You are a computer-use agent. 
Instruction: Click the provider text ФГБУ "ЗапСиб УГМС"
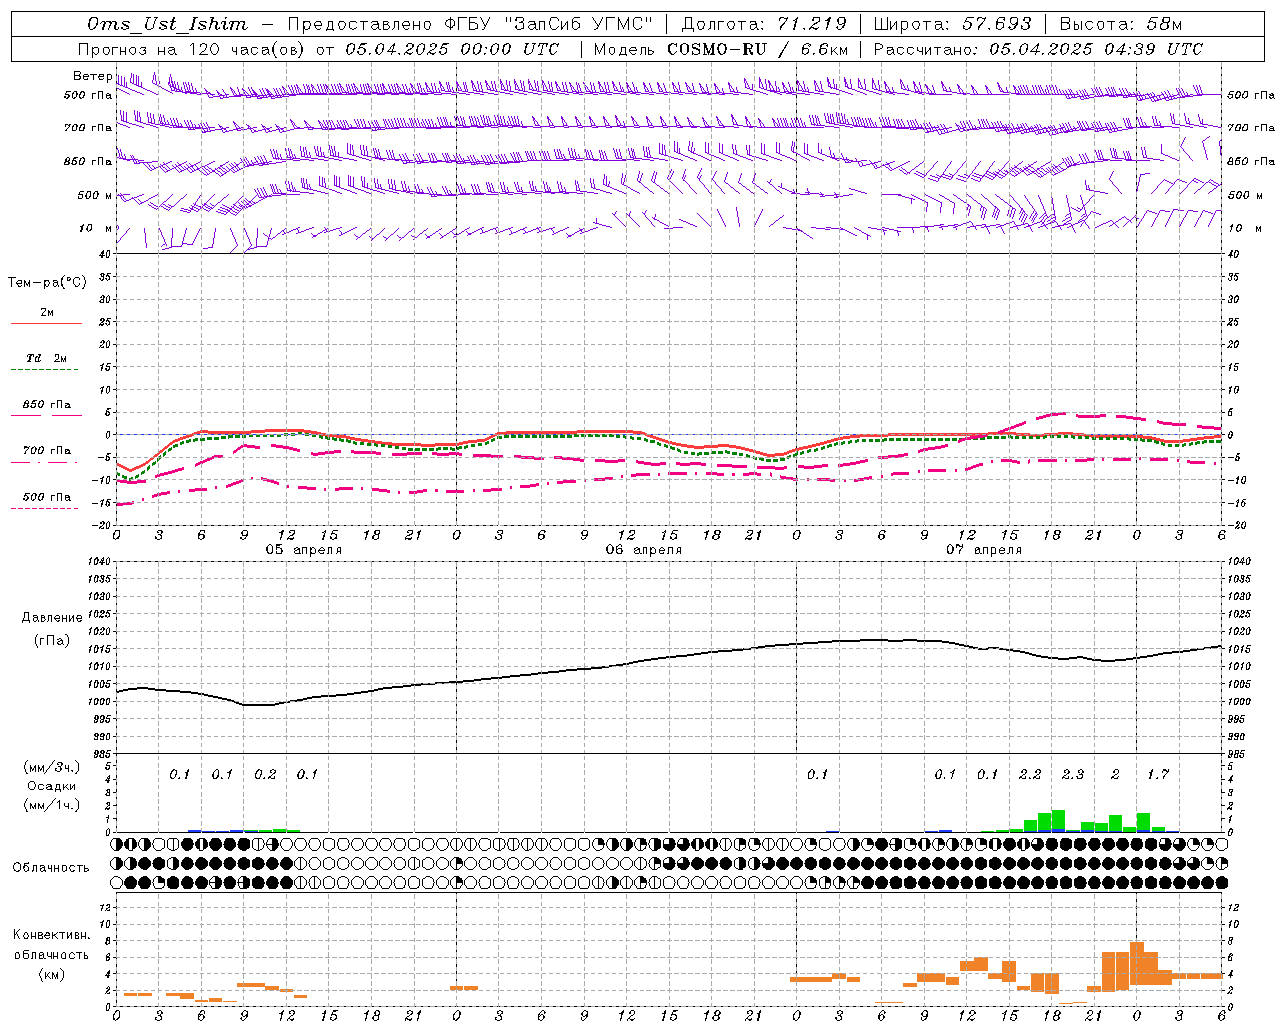[548, 24]
